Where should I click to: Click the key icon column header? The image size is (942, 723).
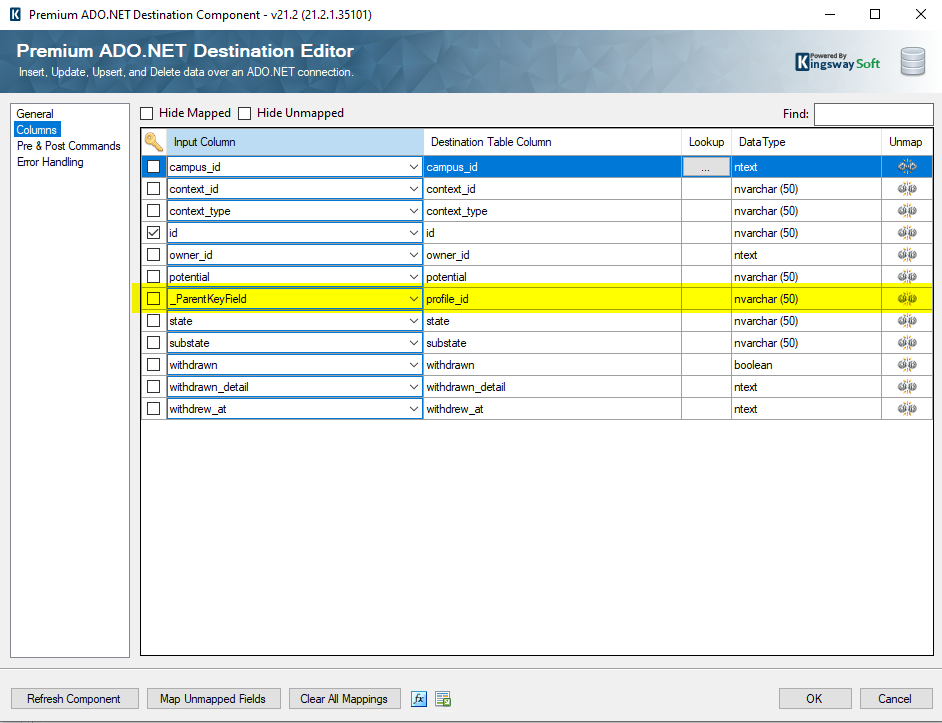154,142
